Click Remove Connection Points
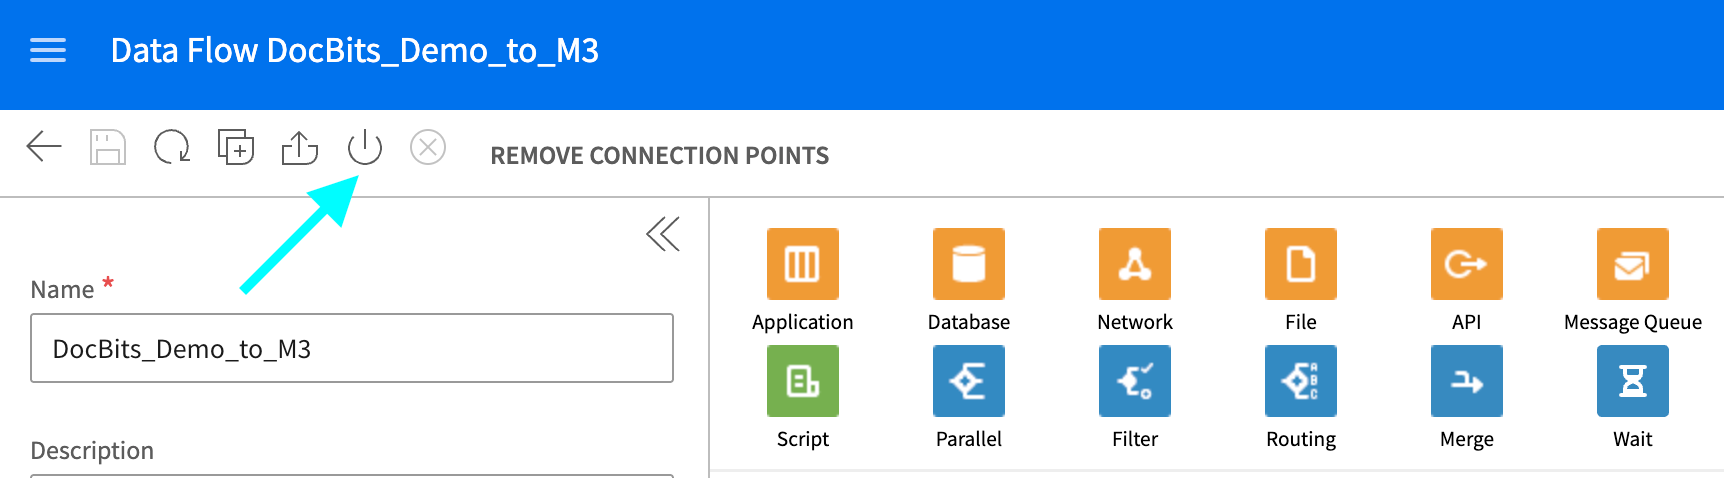Screen dimensions: 1724x478 (x=659, y=156)
